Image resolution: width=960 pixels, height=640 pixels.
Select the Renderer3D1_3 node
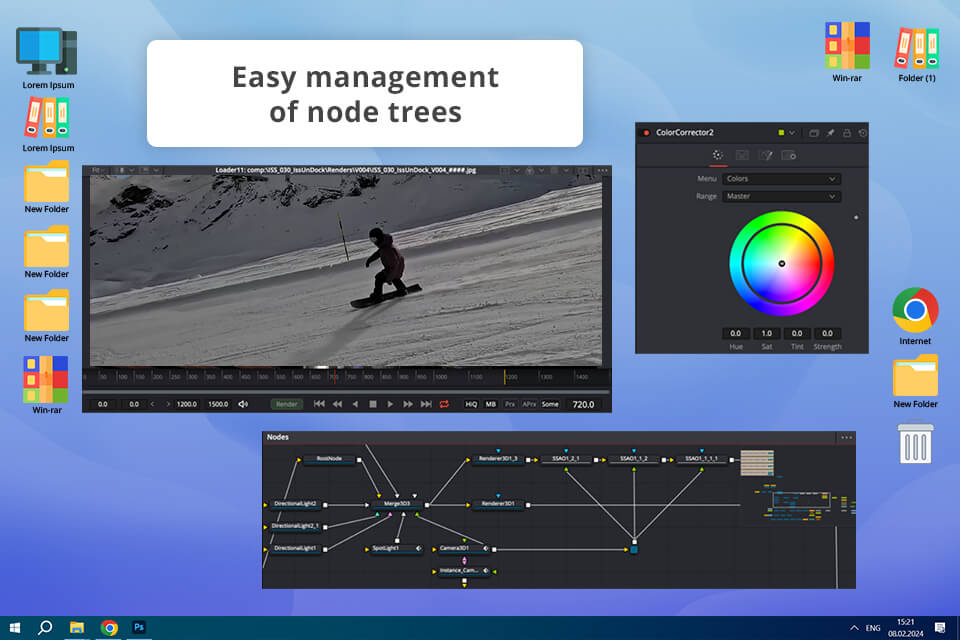tap(498, 459)
